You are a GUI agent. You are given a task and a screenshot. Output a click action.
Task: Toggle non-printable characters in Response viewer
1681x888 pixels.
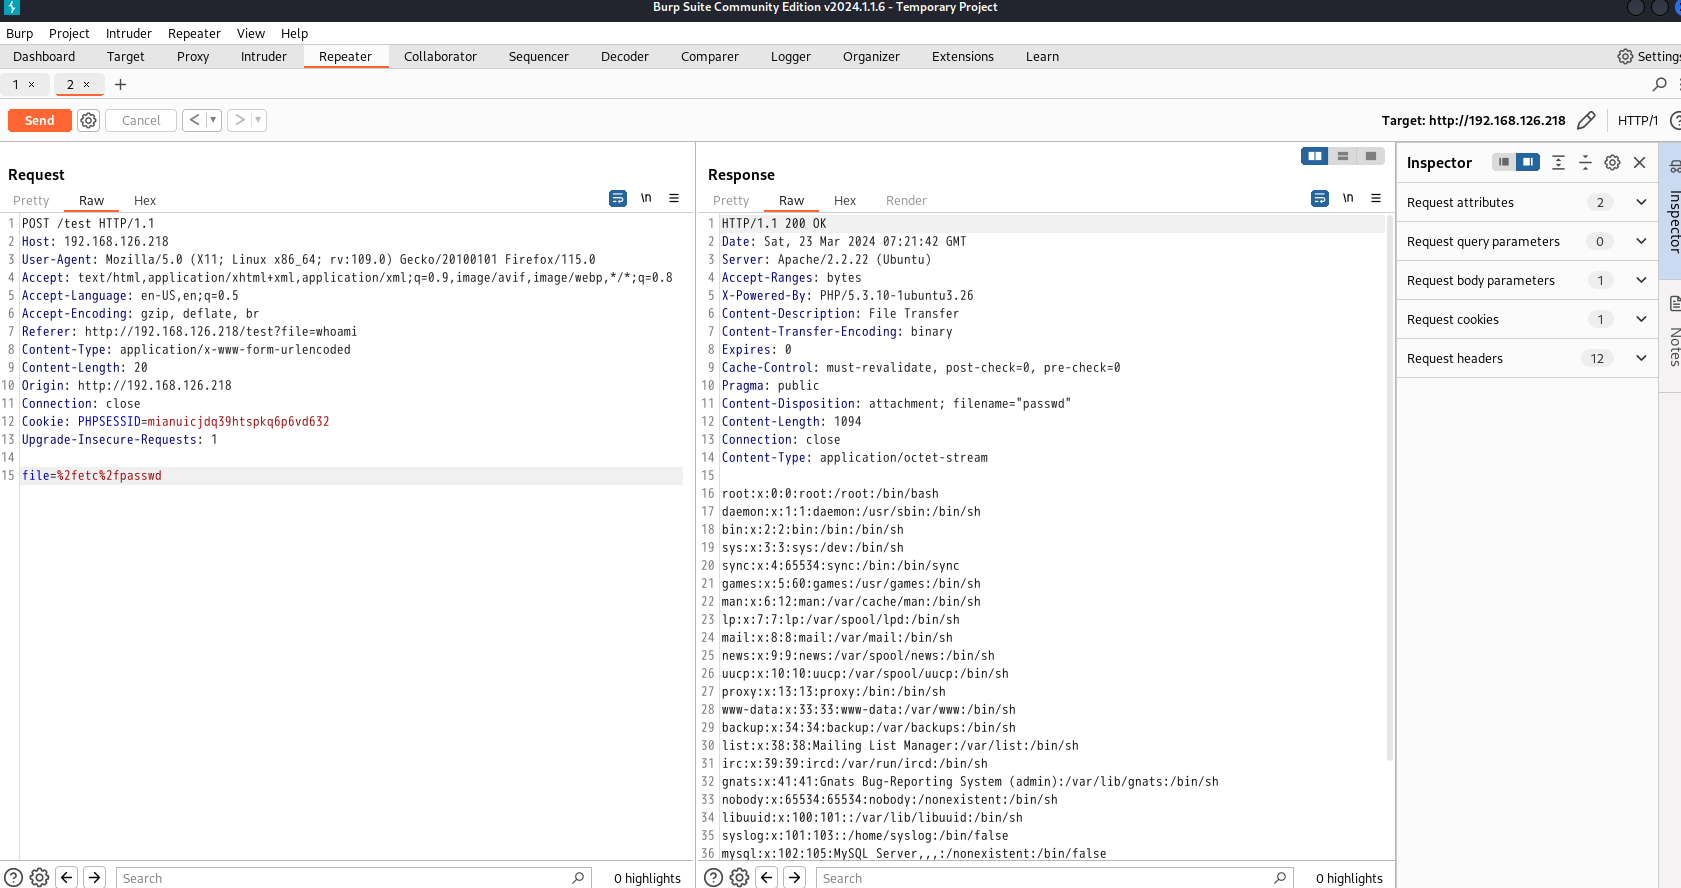pyautogui.click(x=1348, y=198)
